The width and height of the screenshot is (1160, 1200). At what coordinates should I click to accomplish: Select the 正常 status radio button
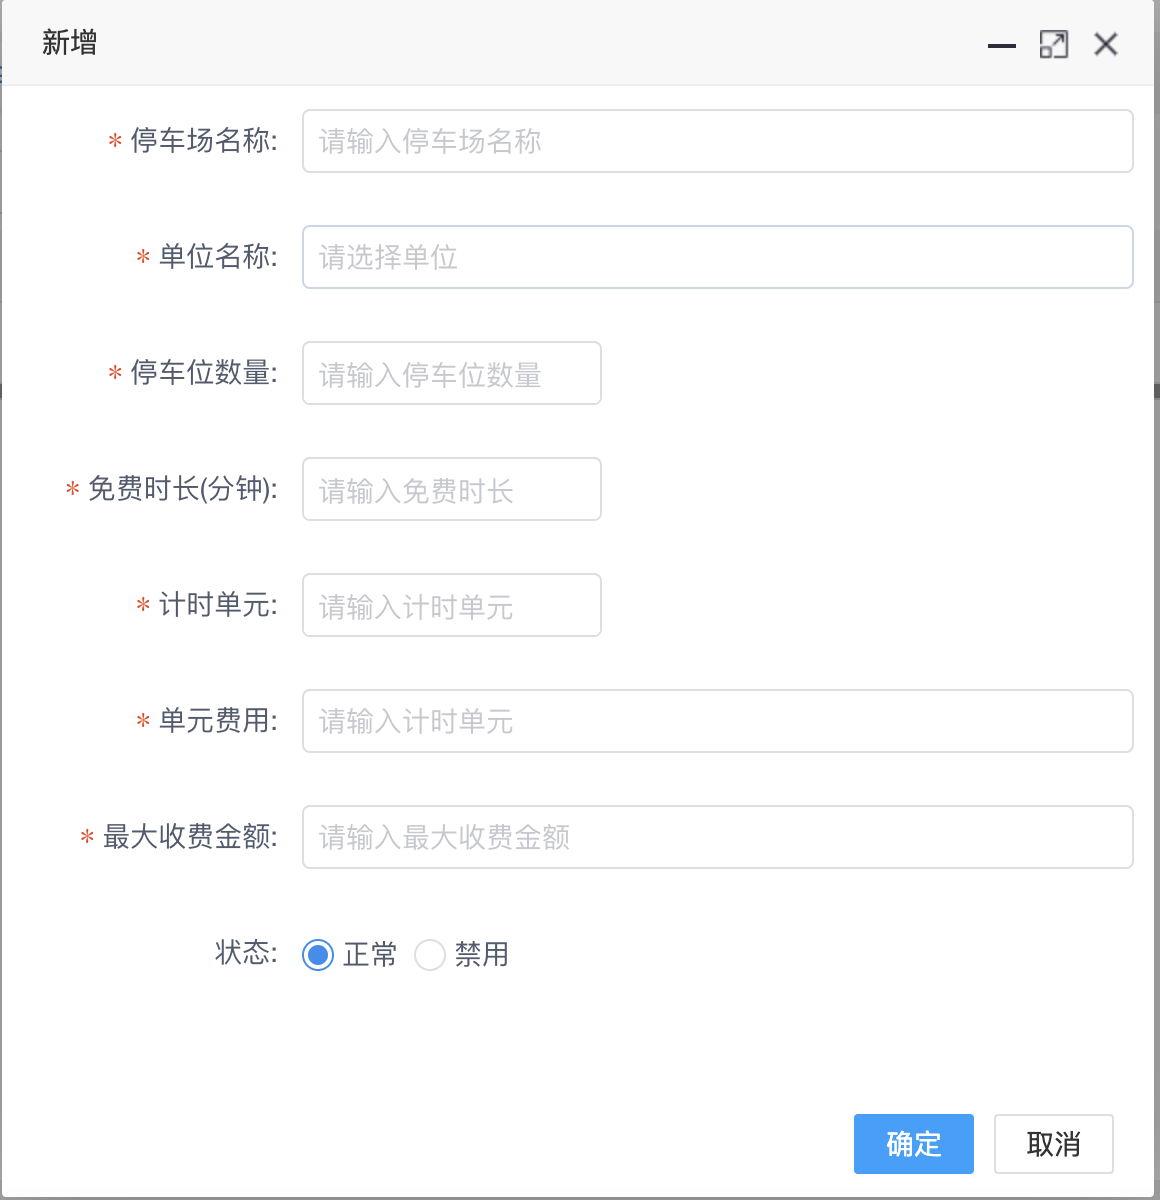point(318,955)
